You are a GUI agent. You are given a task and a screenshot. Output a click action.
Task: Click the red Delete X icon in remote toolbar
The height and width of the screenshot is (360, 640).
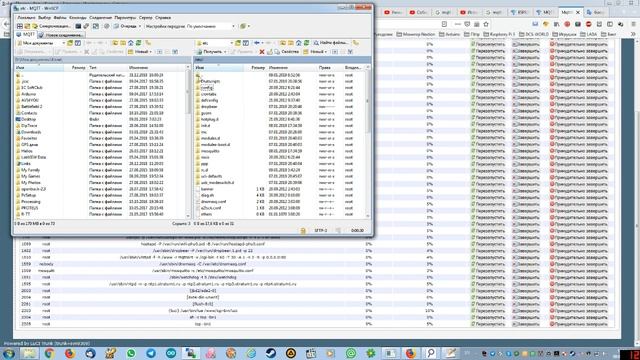pos(262,52)
